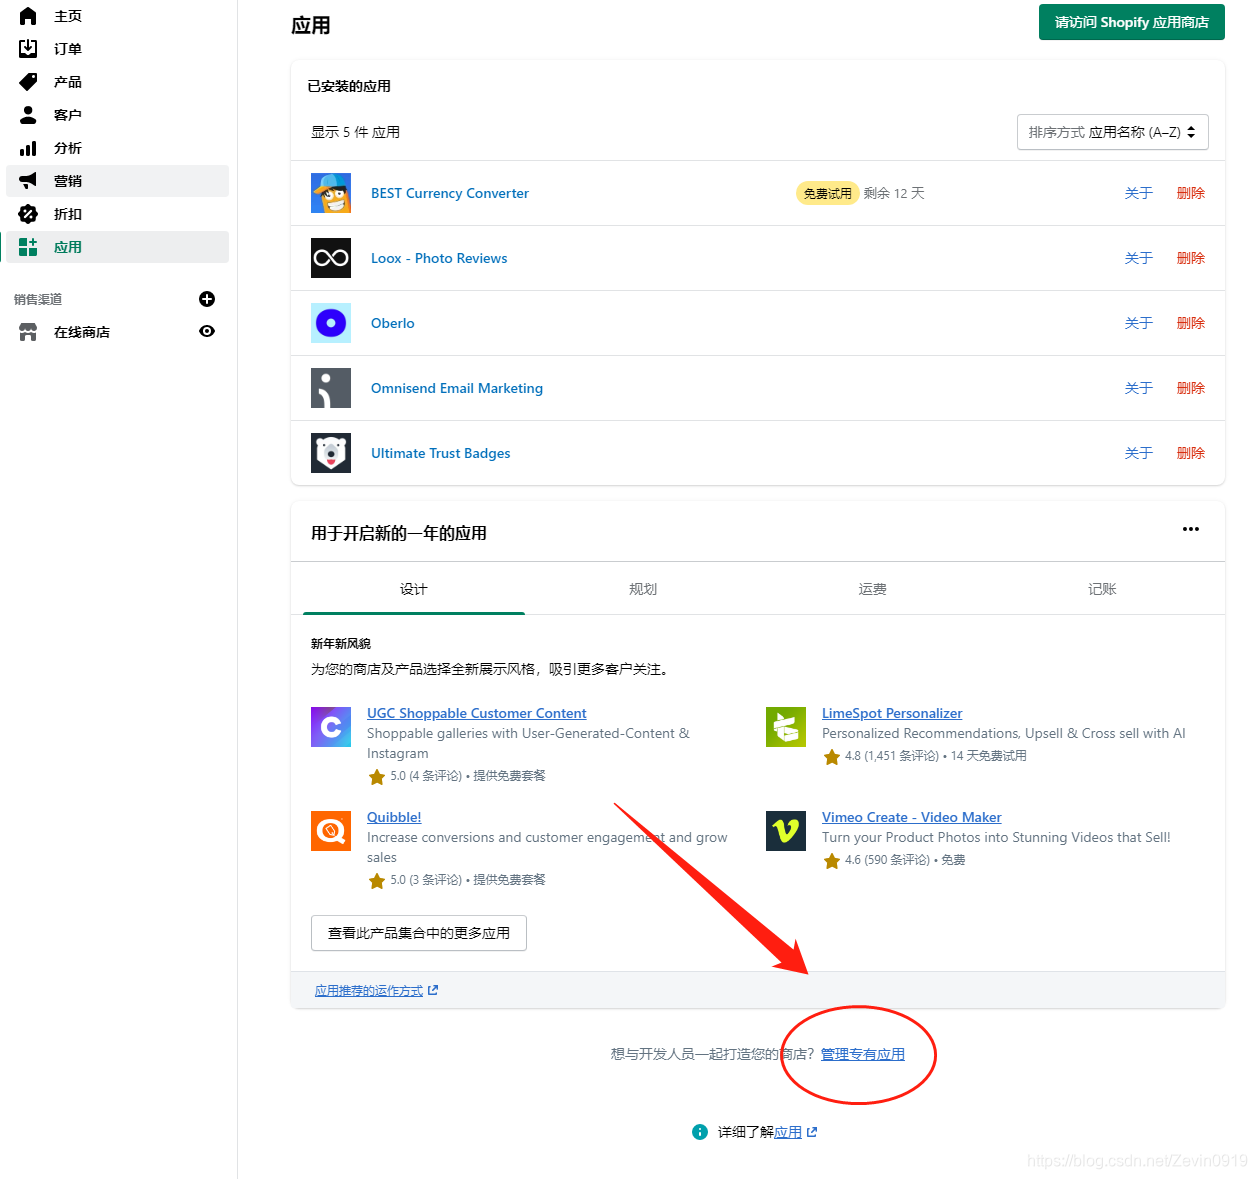Switch to the 记账 tab
The image size is (1257, 1179).
[x=1102, y=589]
